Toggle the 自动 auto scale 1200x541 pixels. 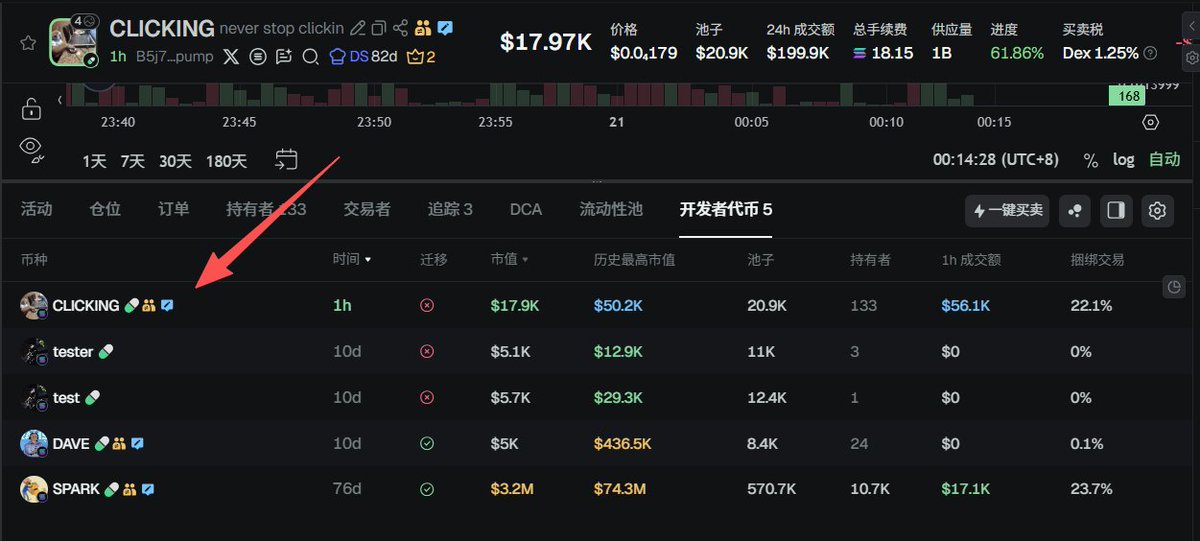point(1164,160)
